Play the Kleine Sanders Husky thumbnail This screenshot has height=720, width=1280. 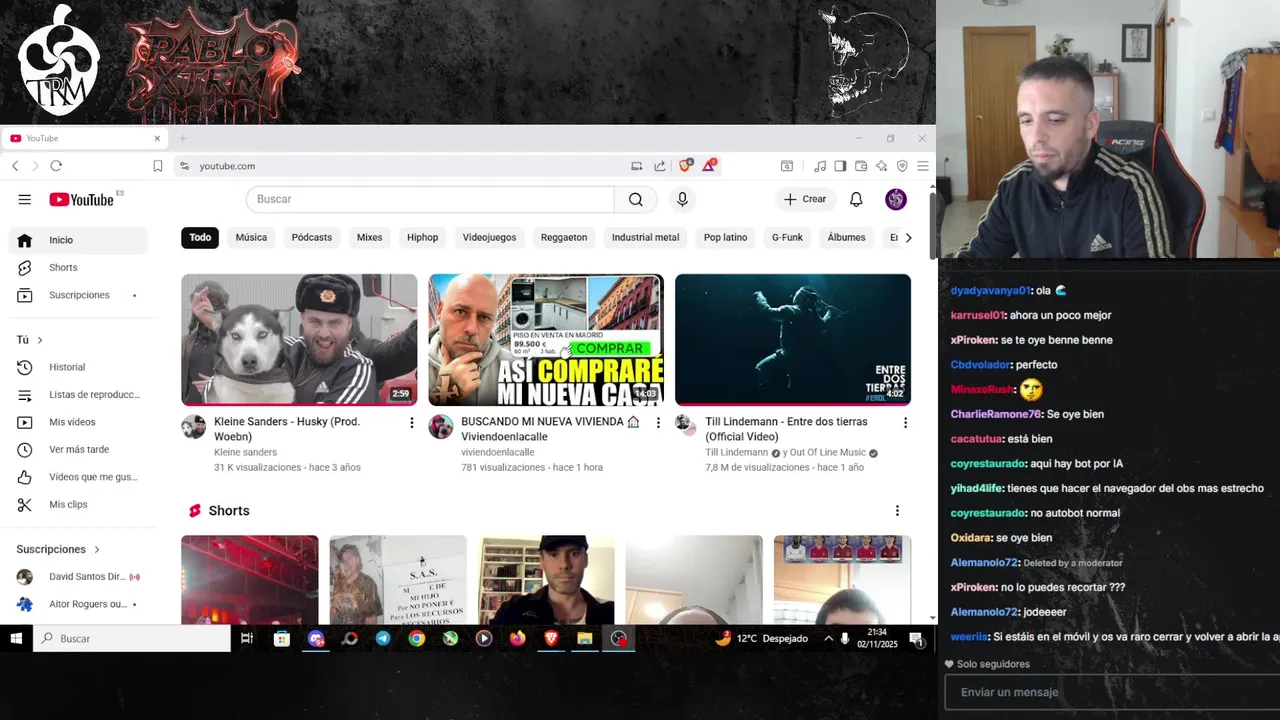(x=299, y=340)
